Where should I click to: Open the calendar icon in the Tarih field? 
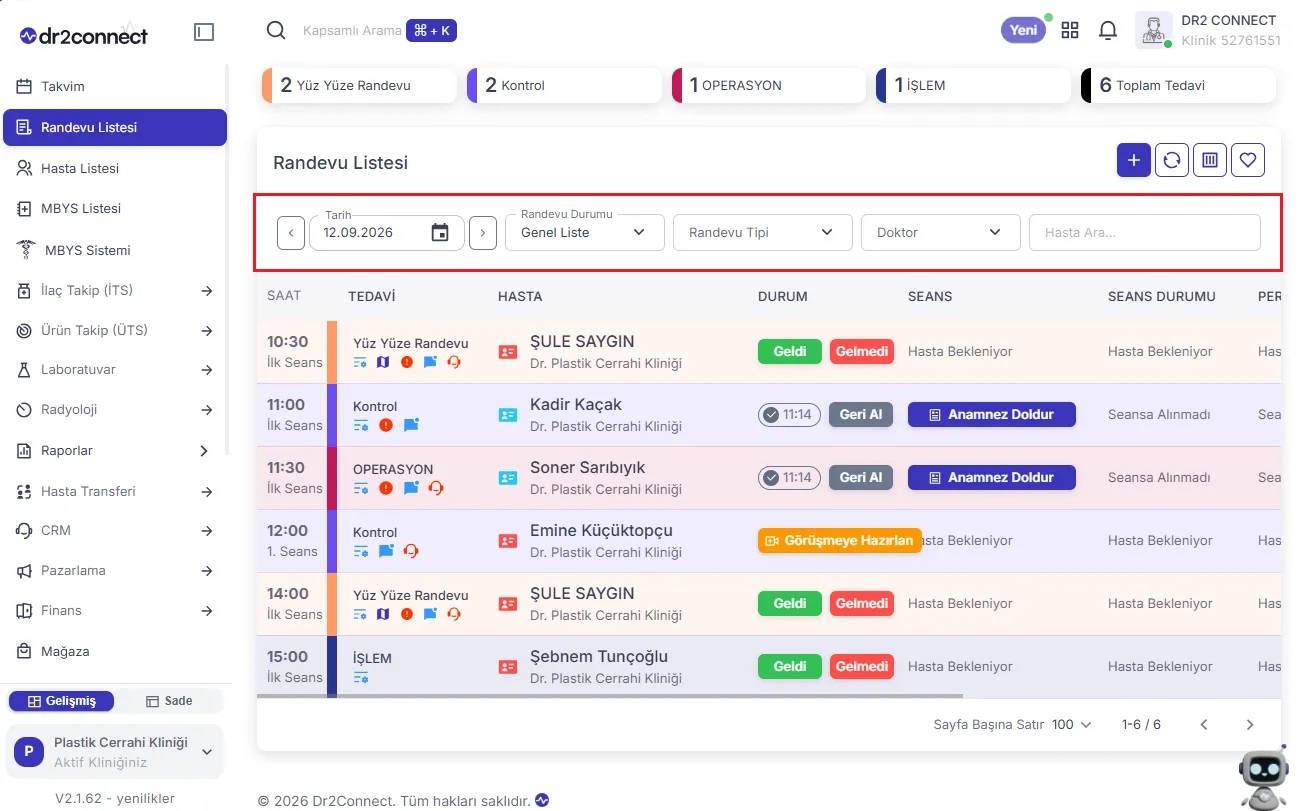coord(440,233)
